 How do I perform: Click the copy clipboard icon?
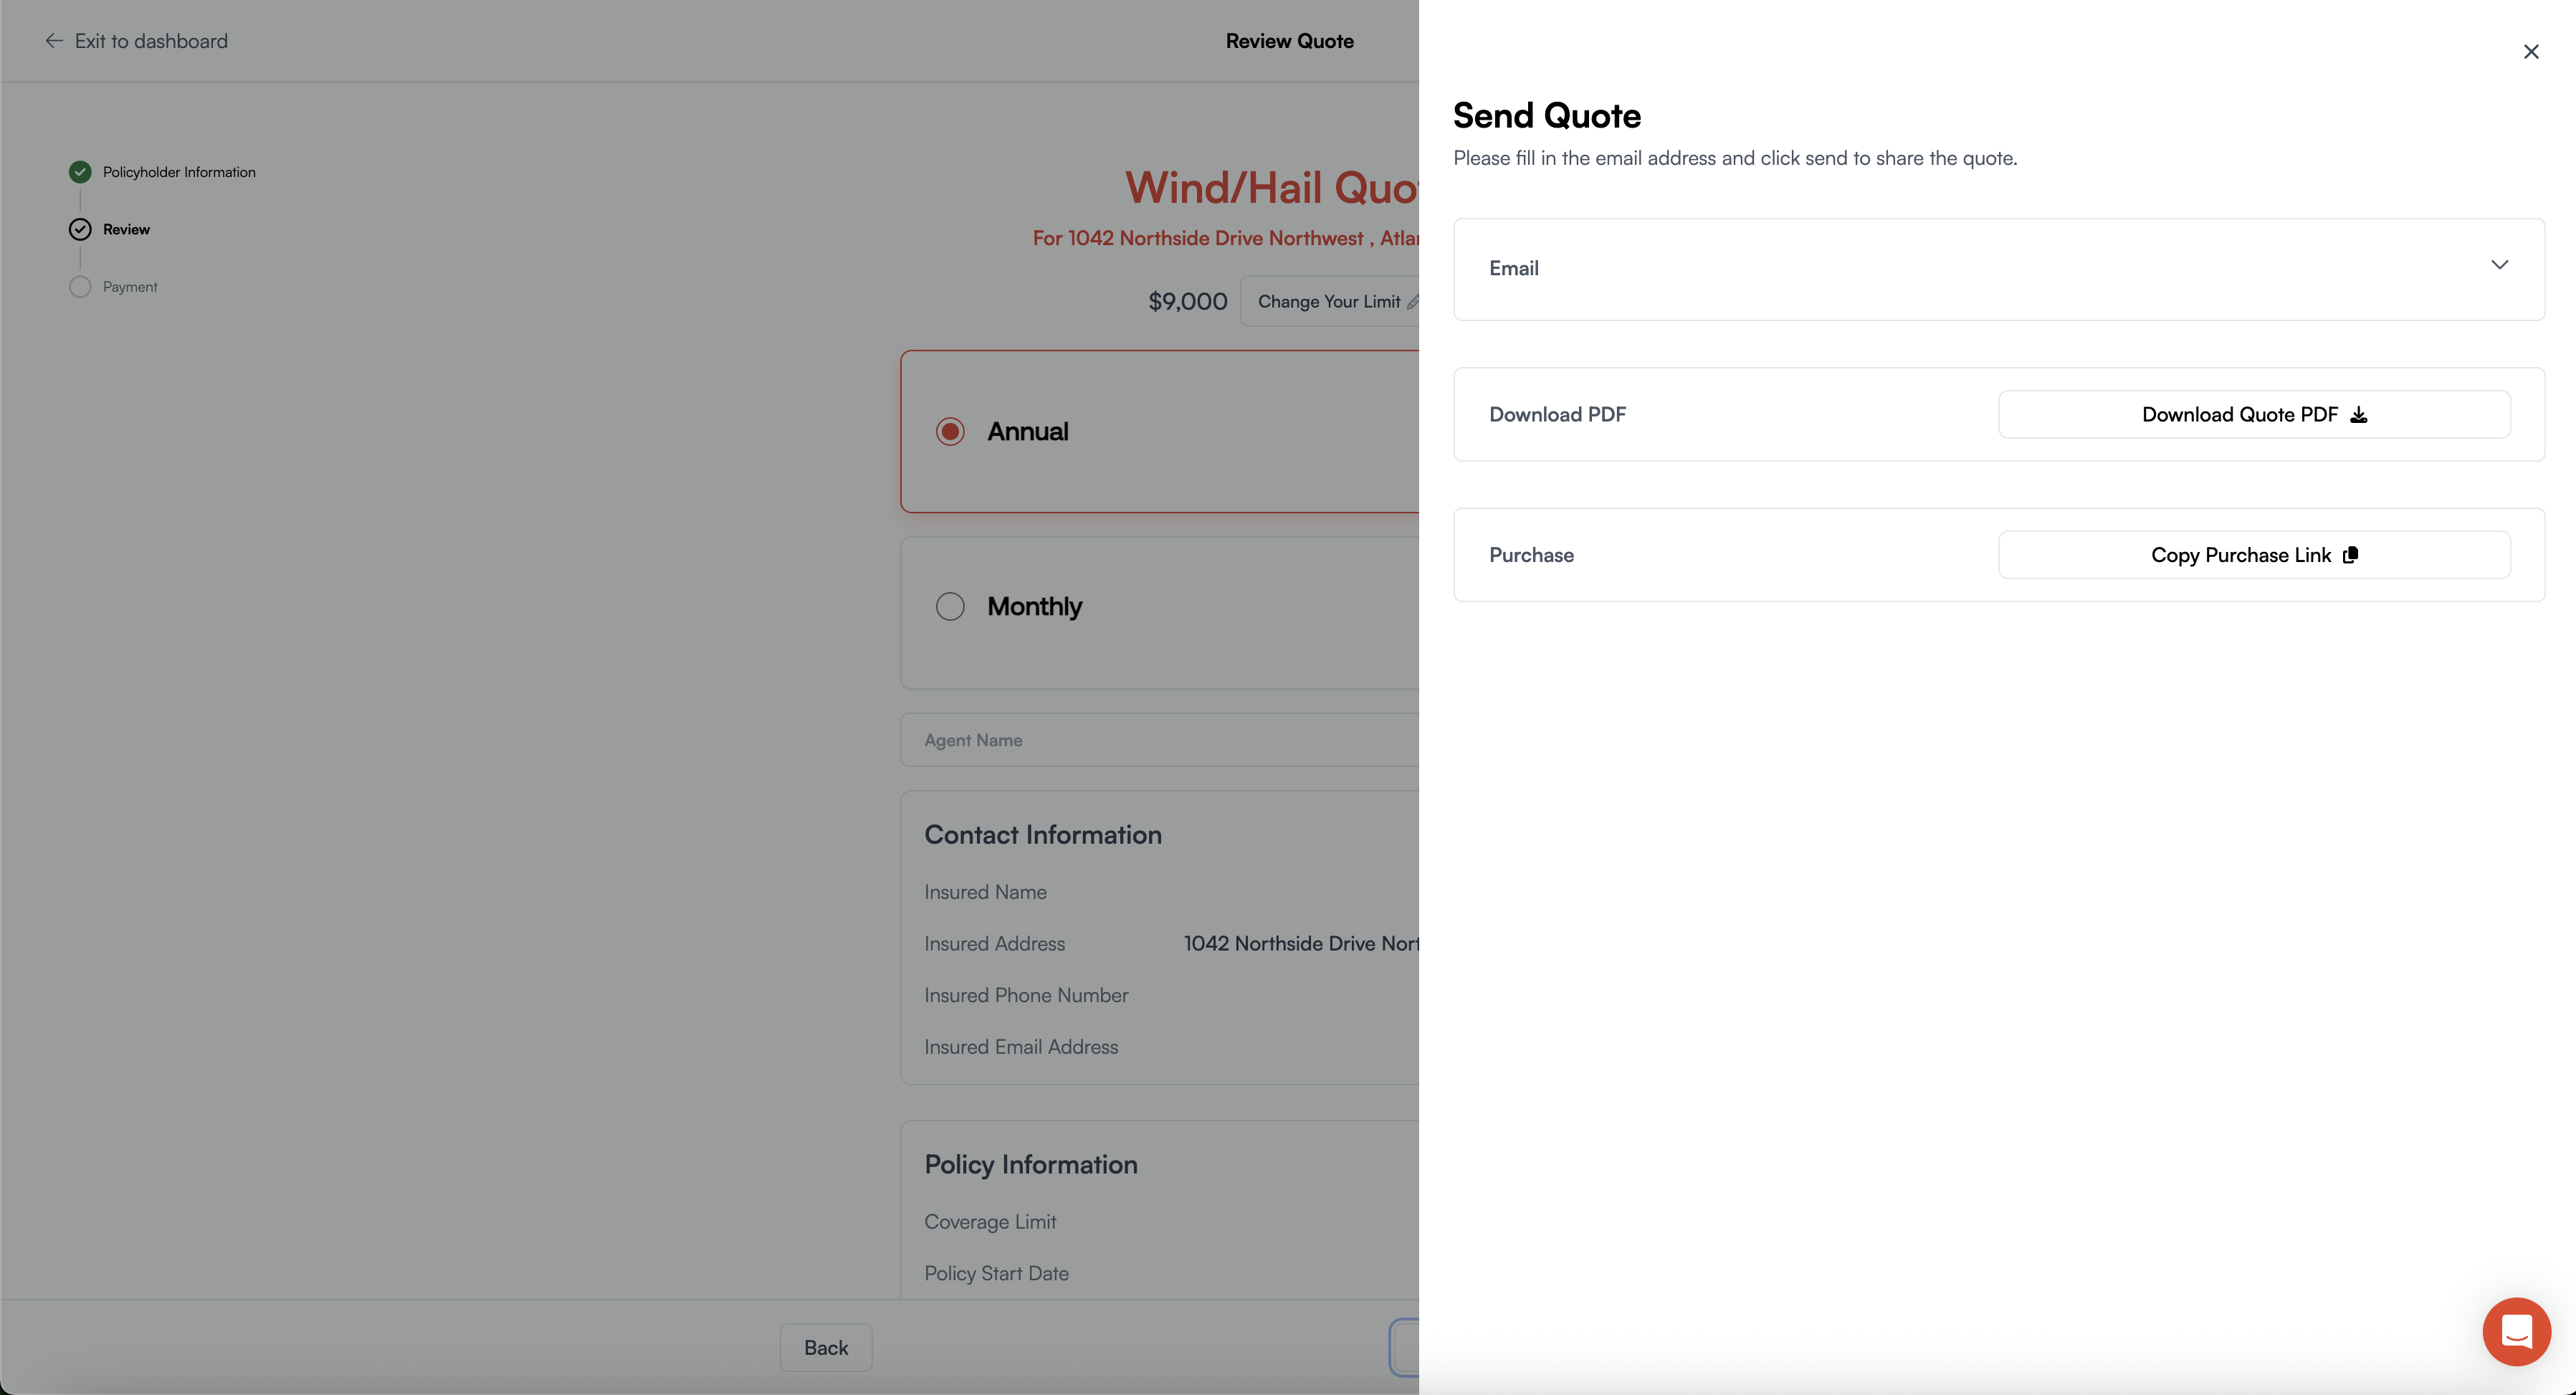point(2350,555)
